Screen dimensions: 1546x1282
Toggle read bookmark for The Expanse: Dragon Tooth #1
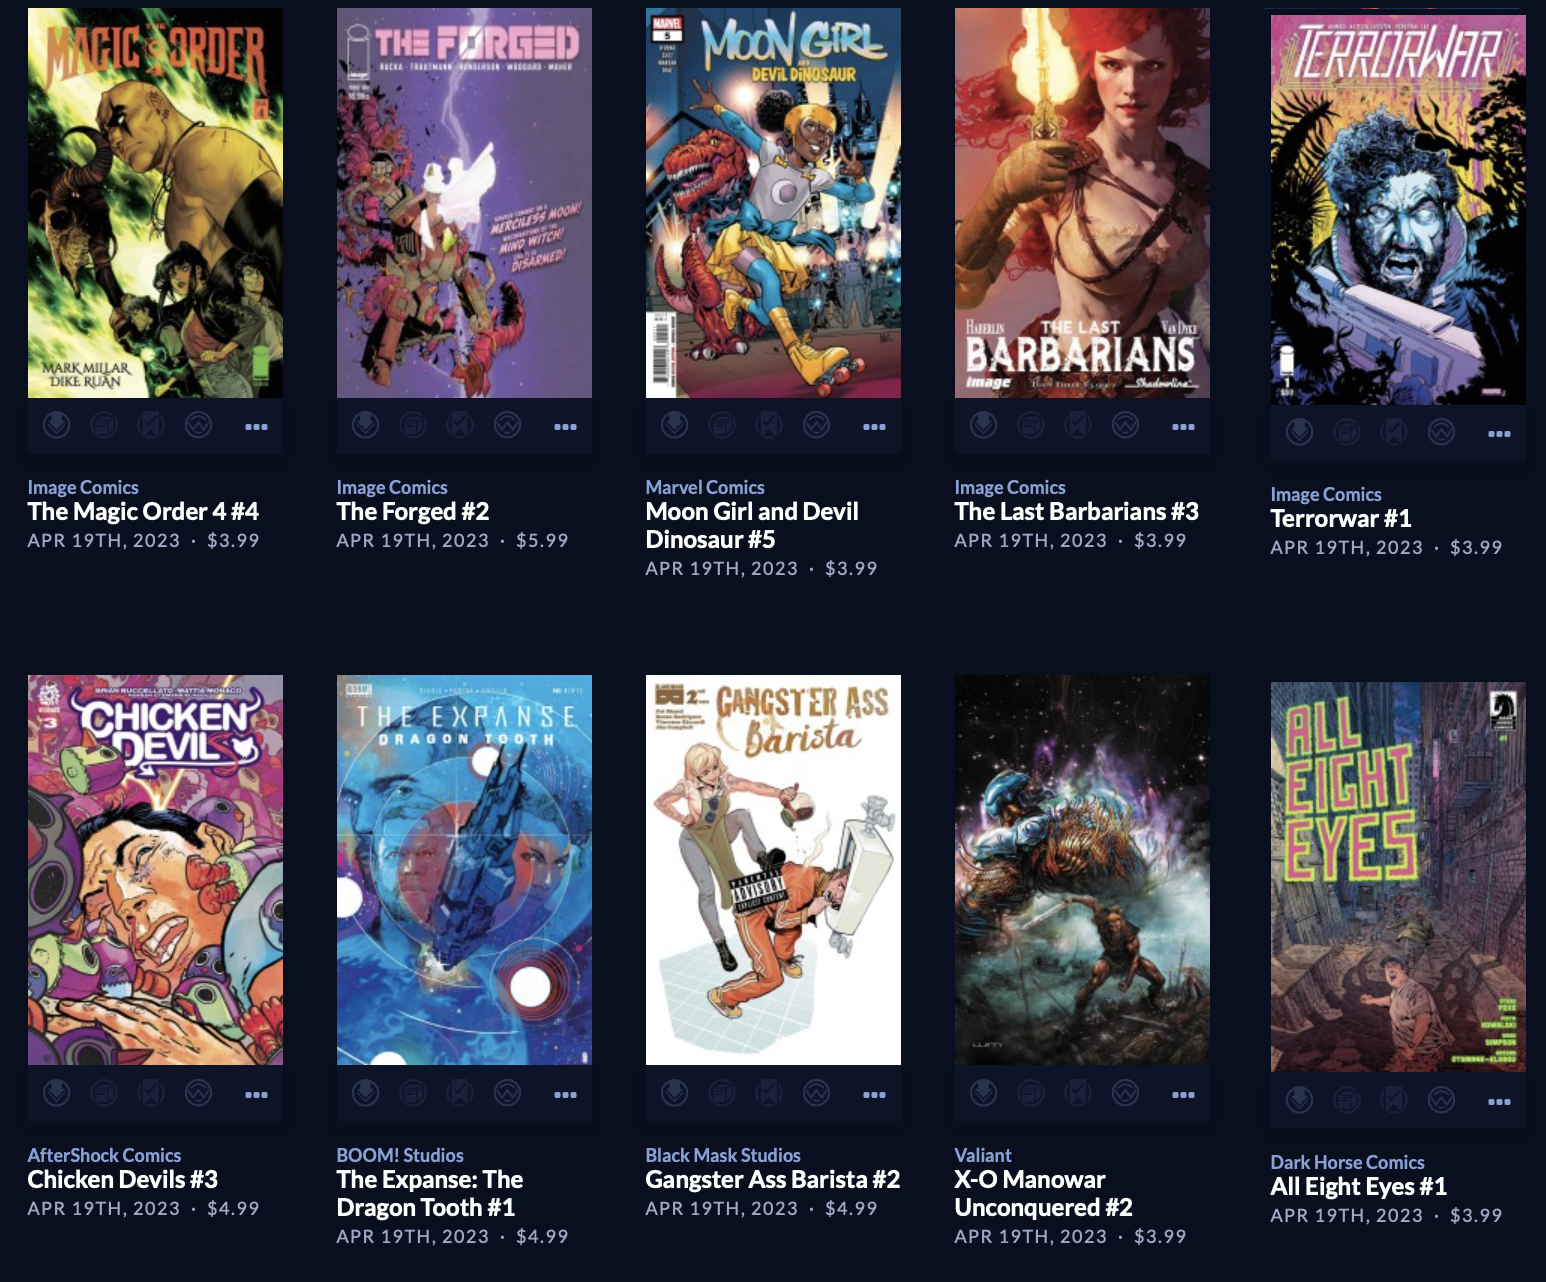(460, 1094)
